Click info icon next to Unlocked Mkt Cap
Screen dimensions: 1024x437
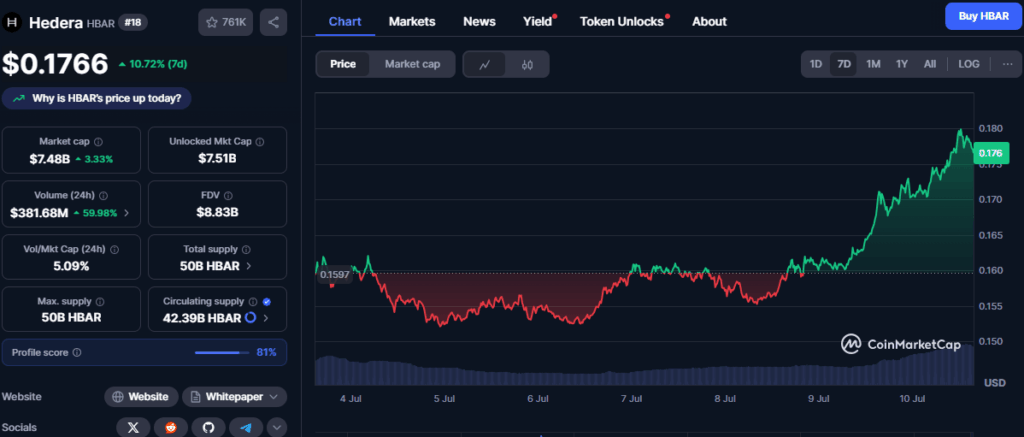pos(260,142)
